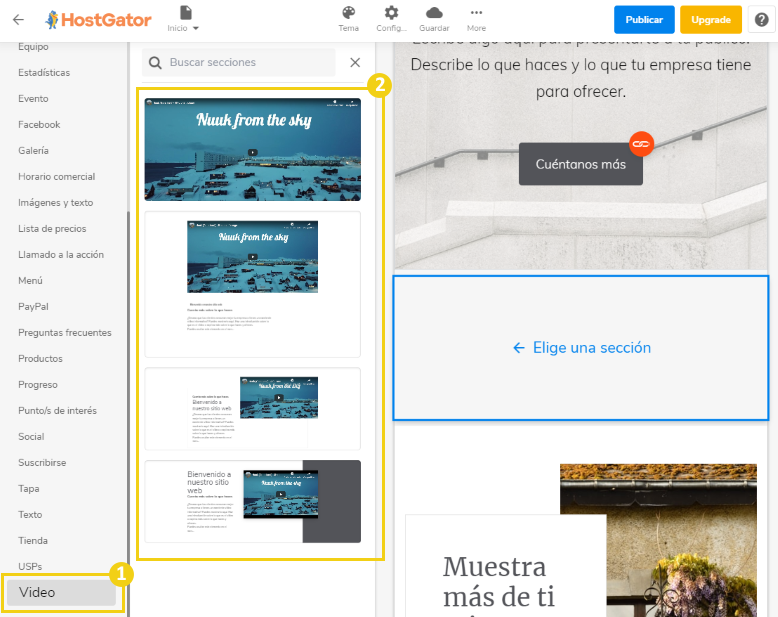The image size is (778, 617).
Task: Open the help question mark icon
Action: coord(761,20)
